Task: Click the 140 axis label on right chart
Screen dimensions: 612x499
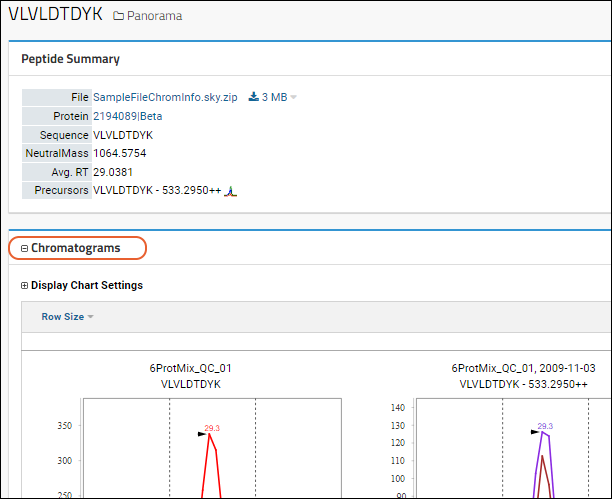Action: (398, 408)
